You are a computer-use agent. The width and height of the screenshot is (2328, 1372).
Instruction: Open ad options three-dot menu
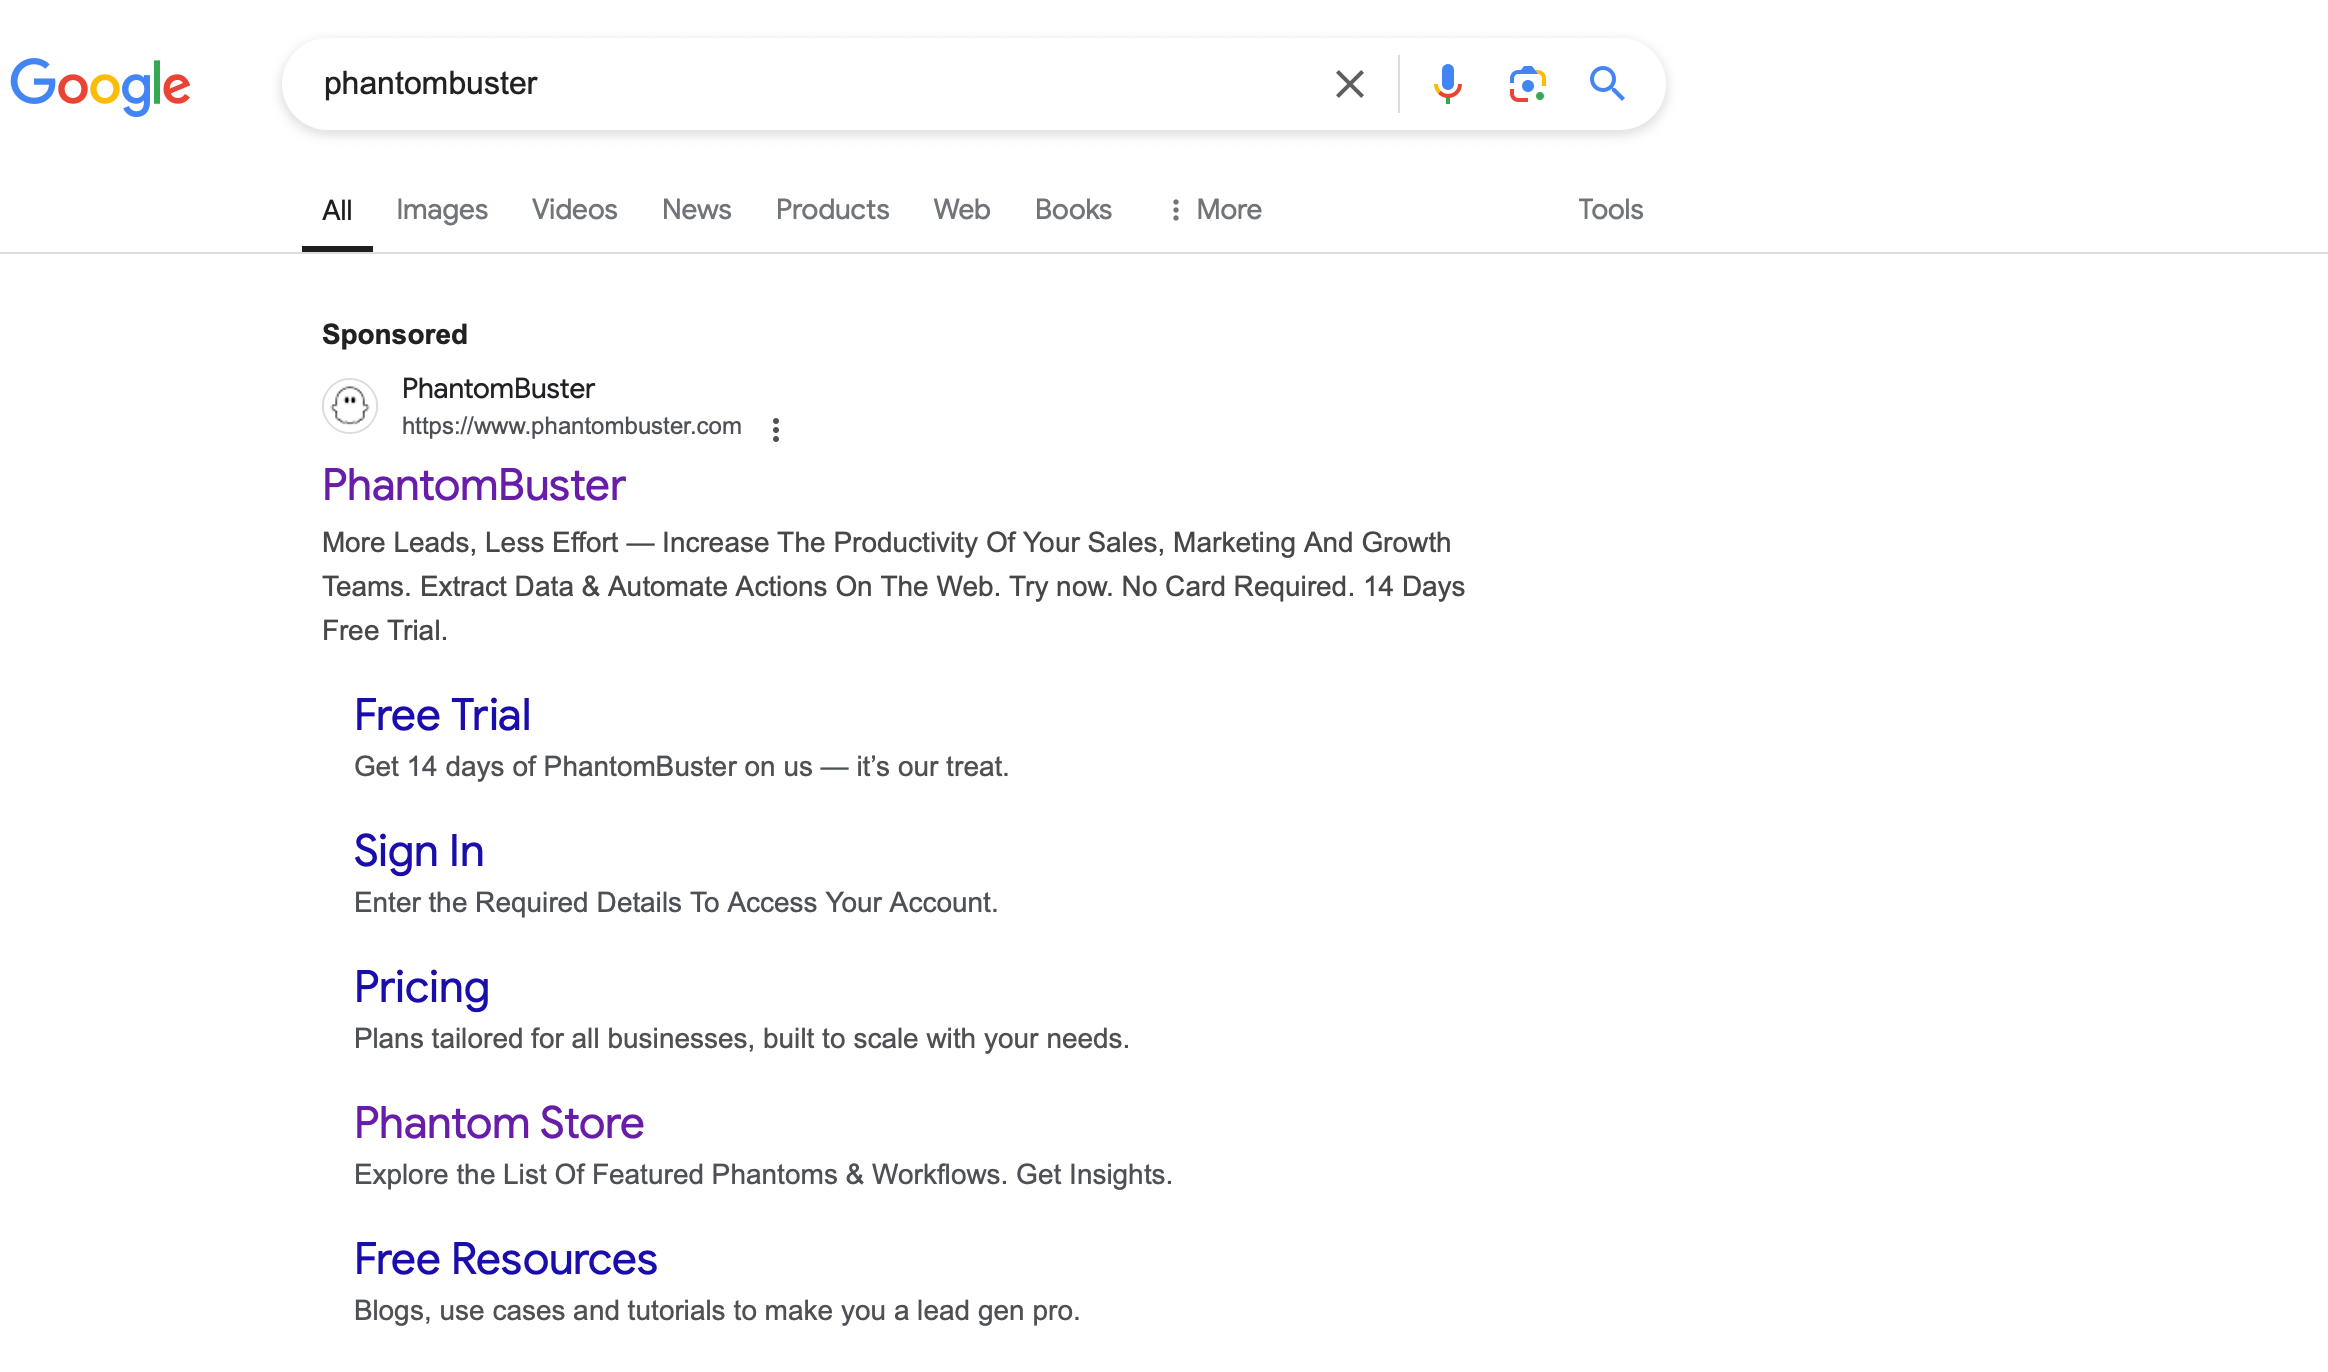pyautogui.click(x=775, y=429)
